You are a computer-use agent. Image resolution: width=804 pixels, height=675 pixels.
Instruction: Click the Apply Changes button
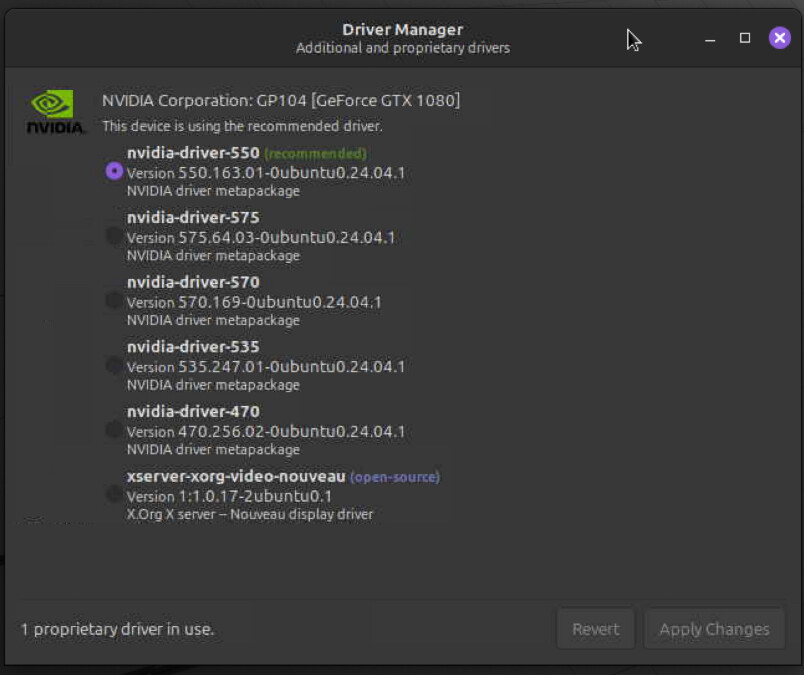(714, 629)
